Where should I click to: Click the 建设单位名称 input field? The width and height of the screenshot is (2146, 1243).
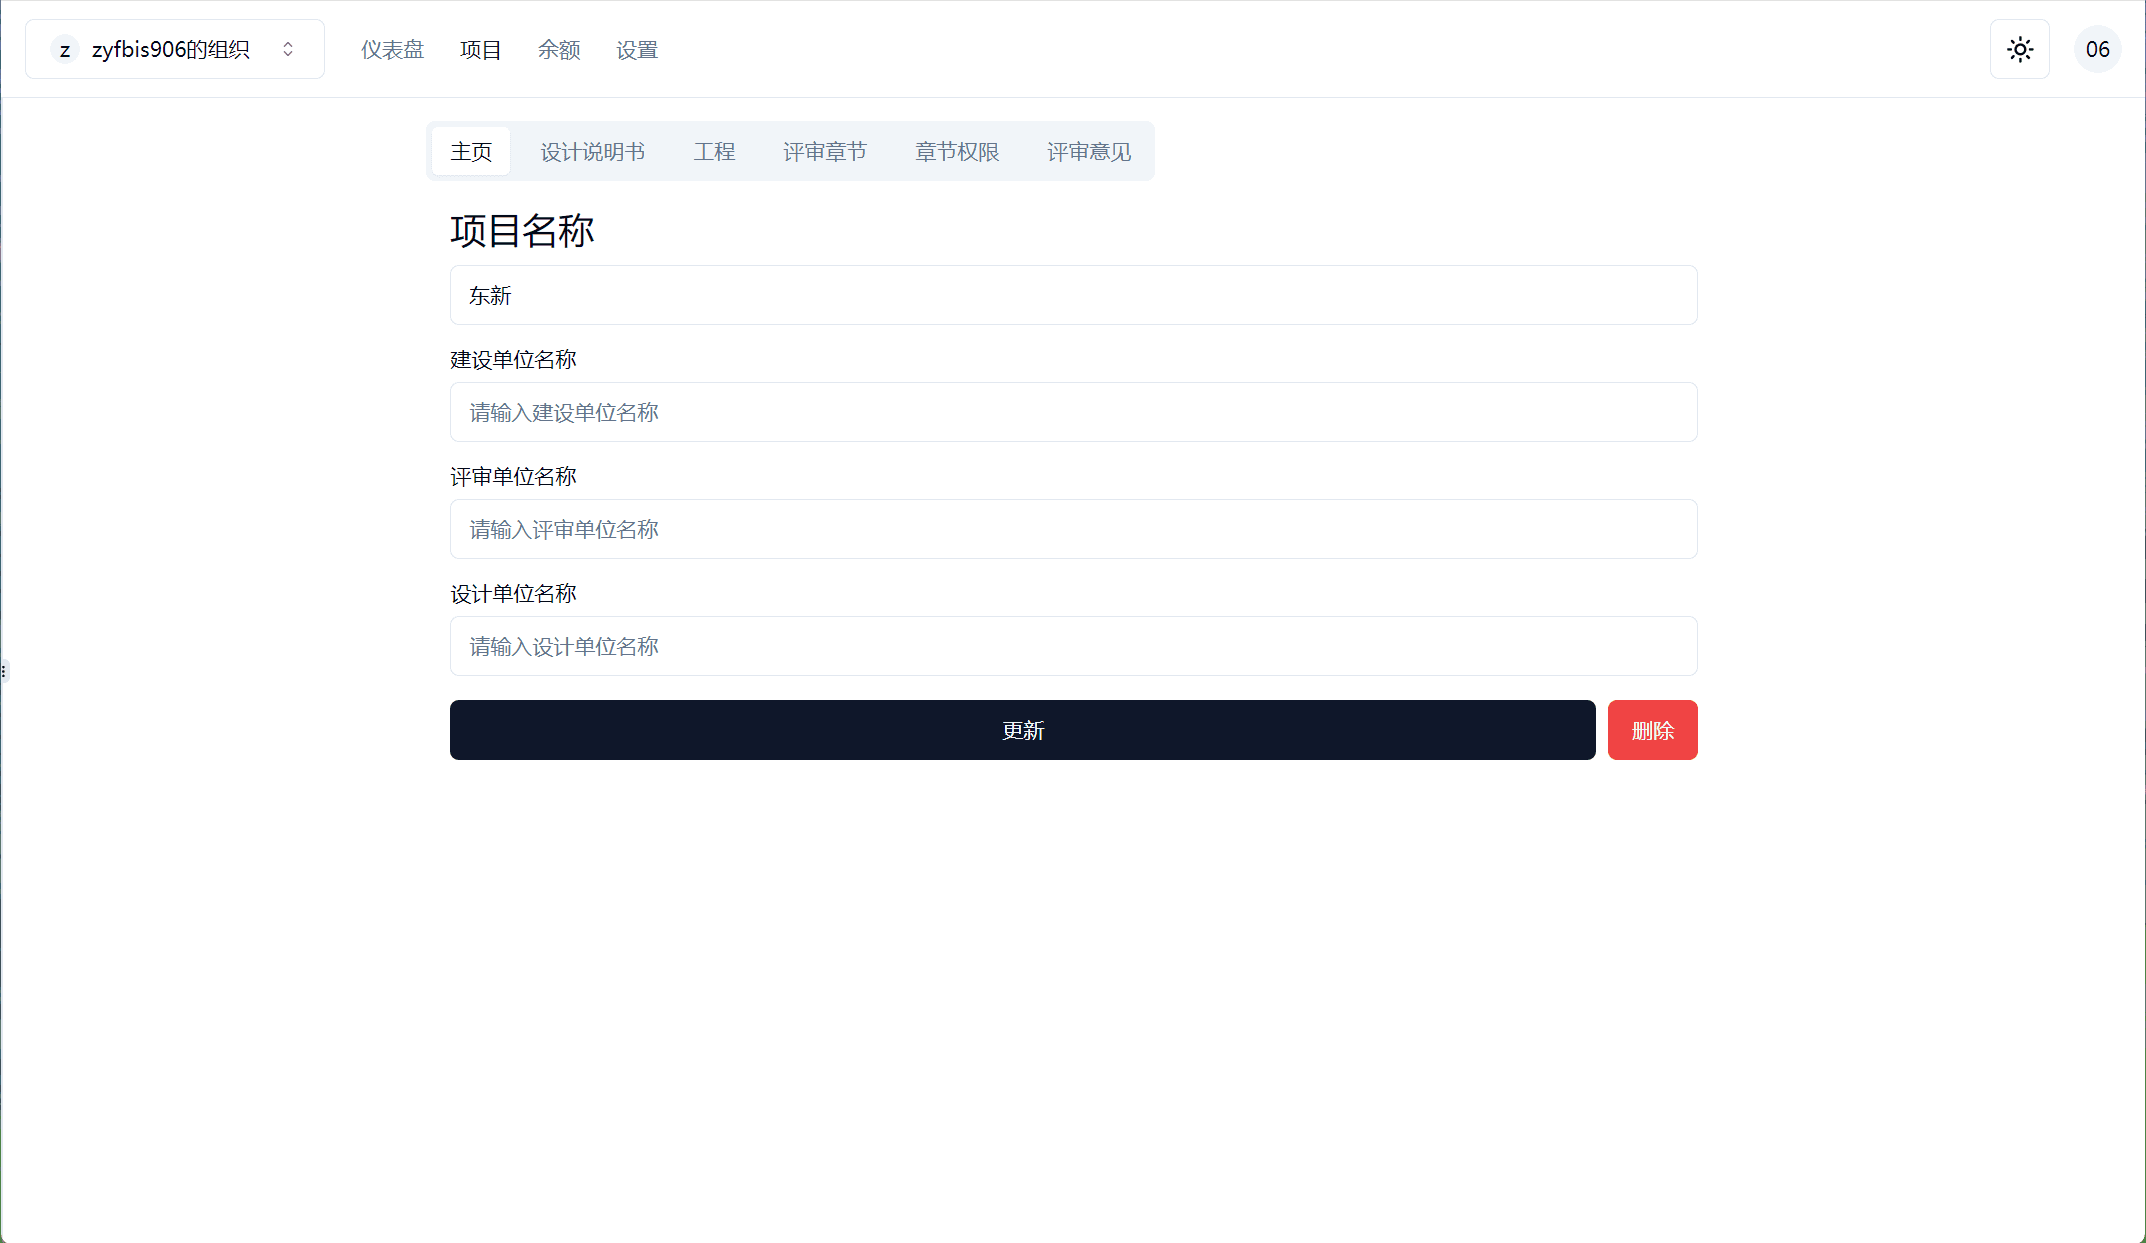[1074, 412]
